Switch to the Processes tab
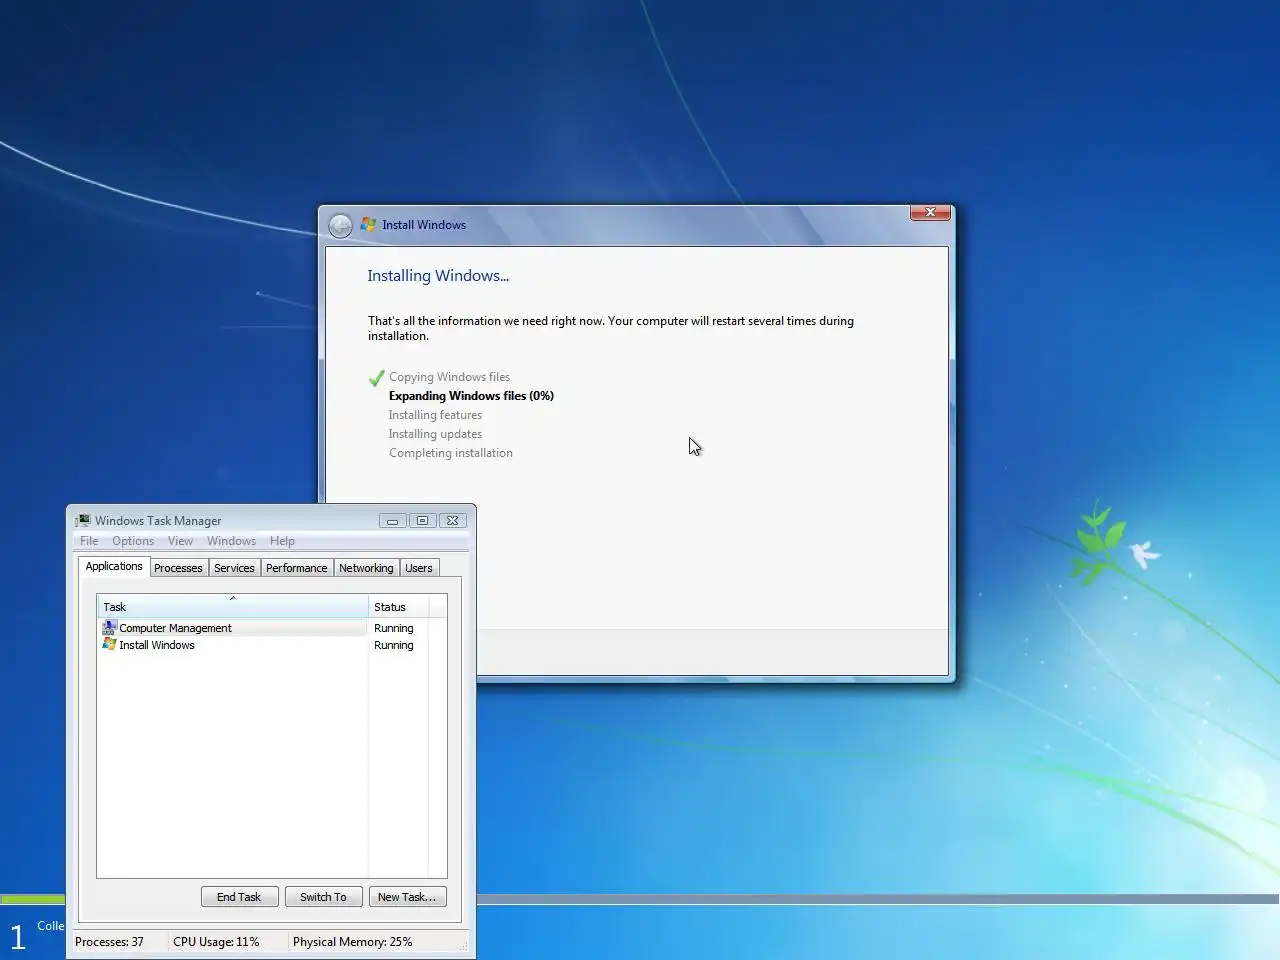The width and height of the screenshot is (1280, 960). tap(178, 568)
